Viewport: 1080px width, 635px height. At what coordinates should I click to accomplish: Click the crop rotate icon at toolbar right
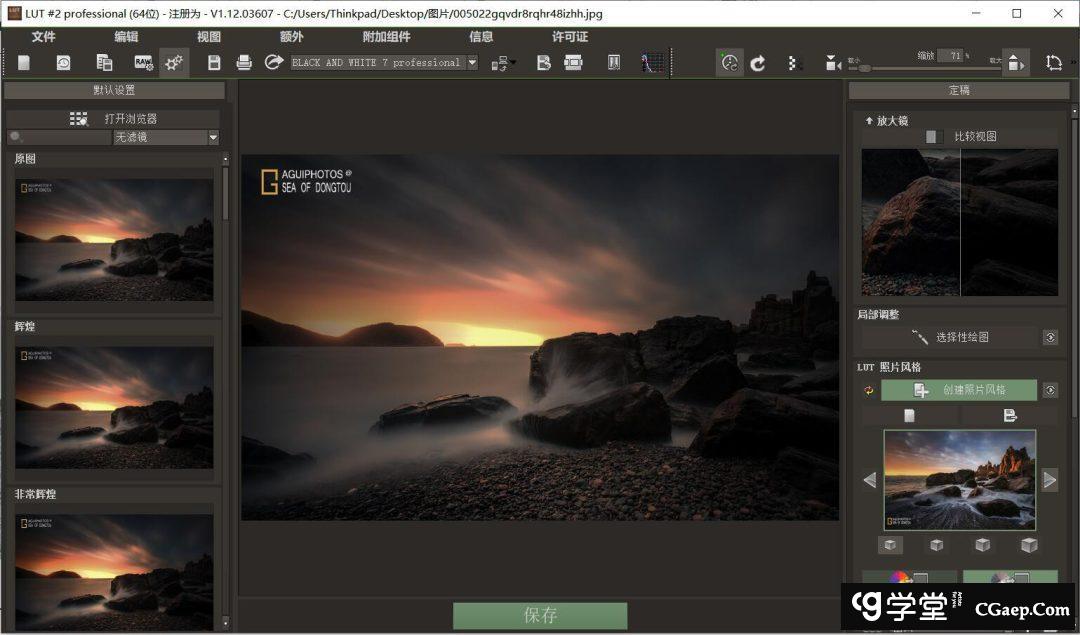[1054, 63]
